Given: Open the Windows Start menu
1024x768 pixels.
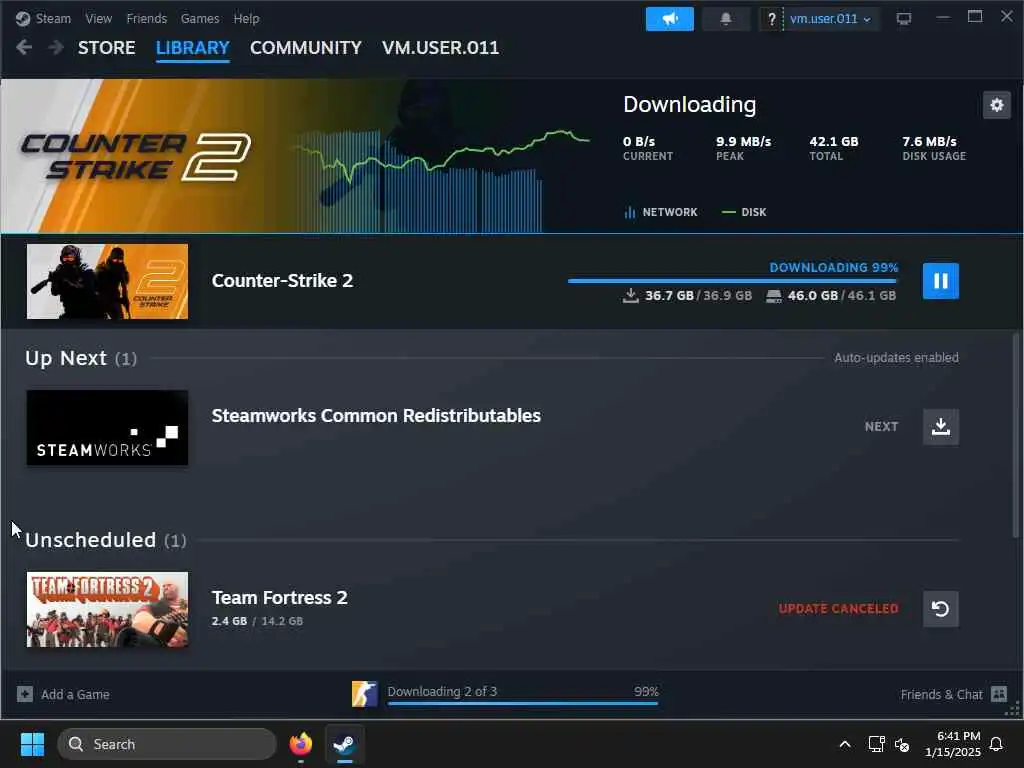Looking at the screenshot, I should [32, 744].
